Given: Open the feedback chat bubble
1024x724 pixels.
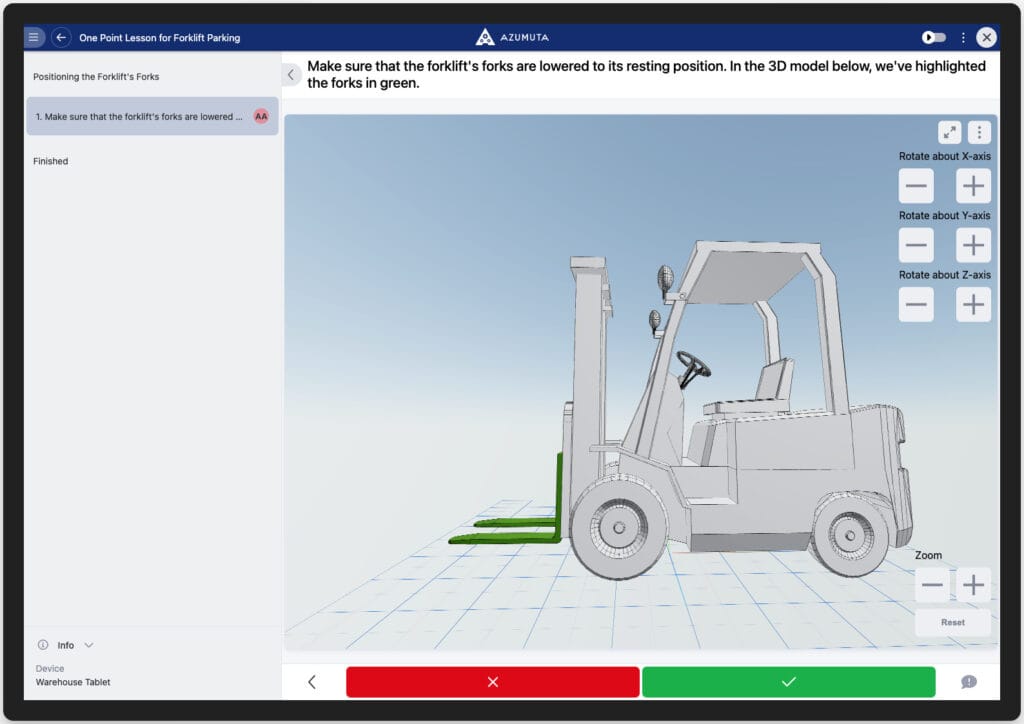Looking at the screenshot, I should 968,683.
